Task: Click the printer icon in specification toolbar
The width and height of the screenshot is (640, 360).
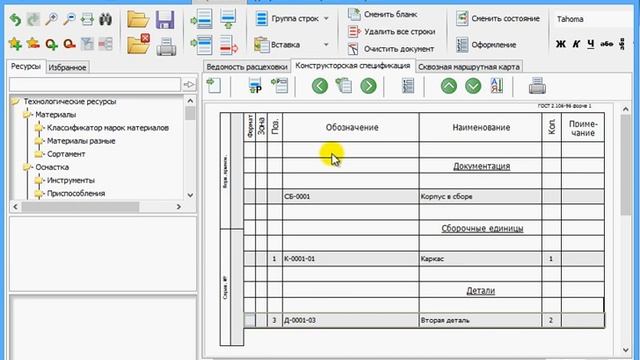Action: pos(537,86)
